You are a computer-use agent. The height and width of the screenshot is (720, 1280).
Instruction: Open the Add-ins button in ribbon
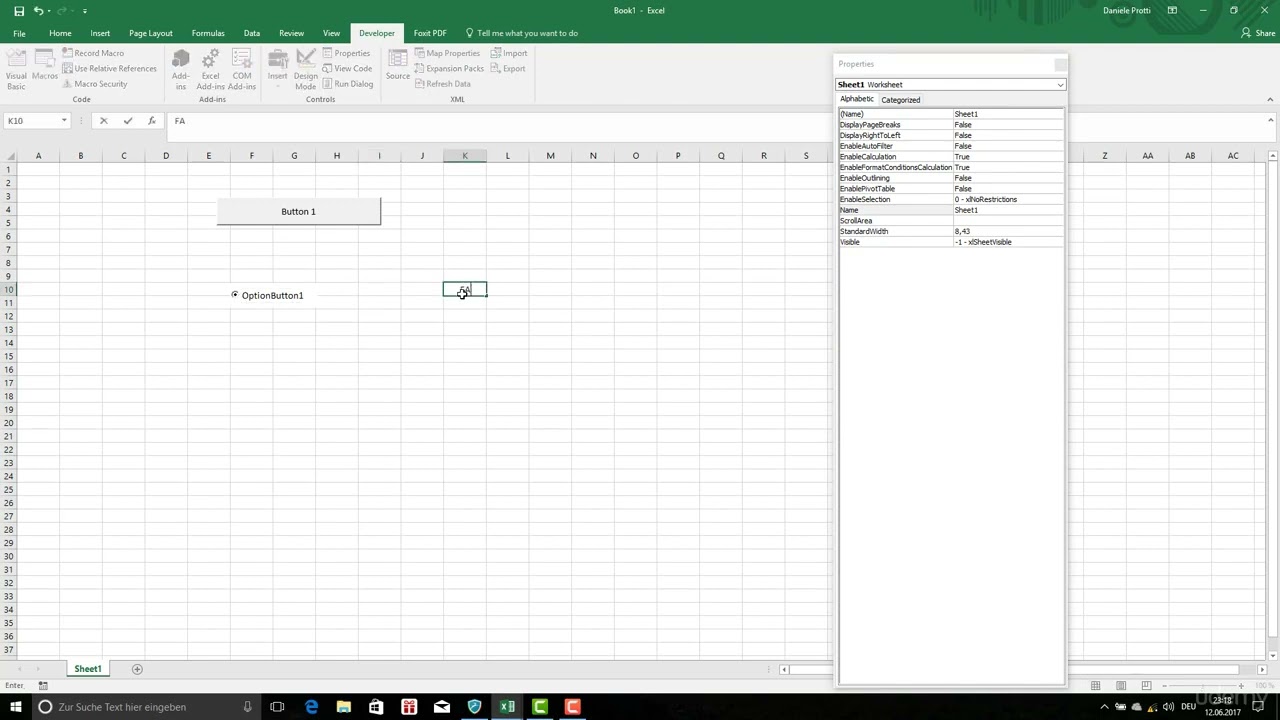point(180,67)
